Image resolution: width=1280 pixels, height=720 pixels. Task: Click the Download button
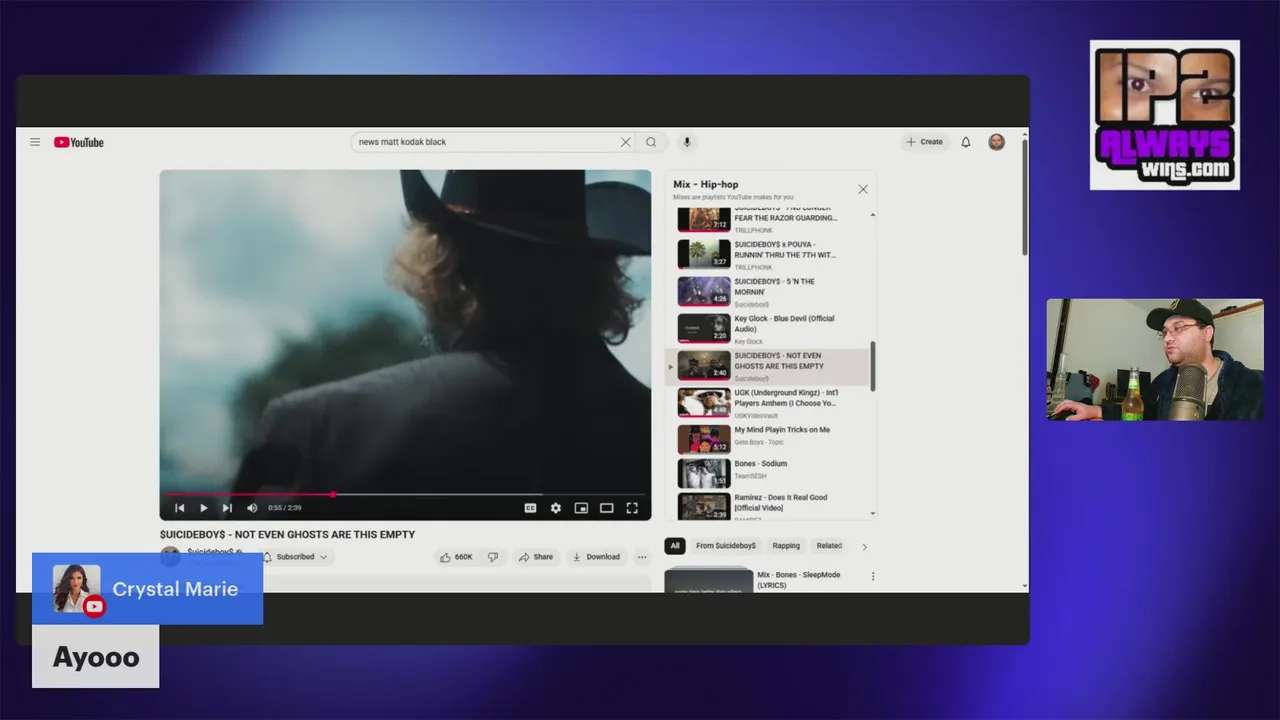(x=596, y=557)
